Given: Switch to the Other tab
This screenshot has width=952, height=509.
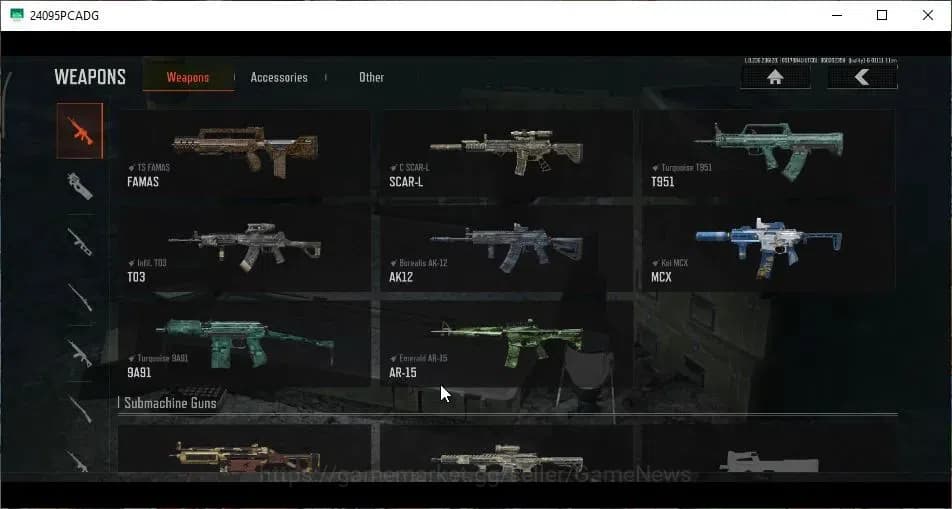Looking at the screenshot, I should (x=372, y=77).
